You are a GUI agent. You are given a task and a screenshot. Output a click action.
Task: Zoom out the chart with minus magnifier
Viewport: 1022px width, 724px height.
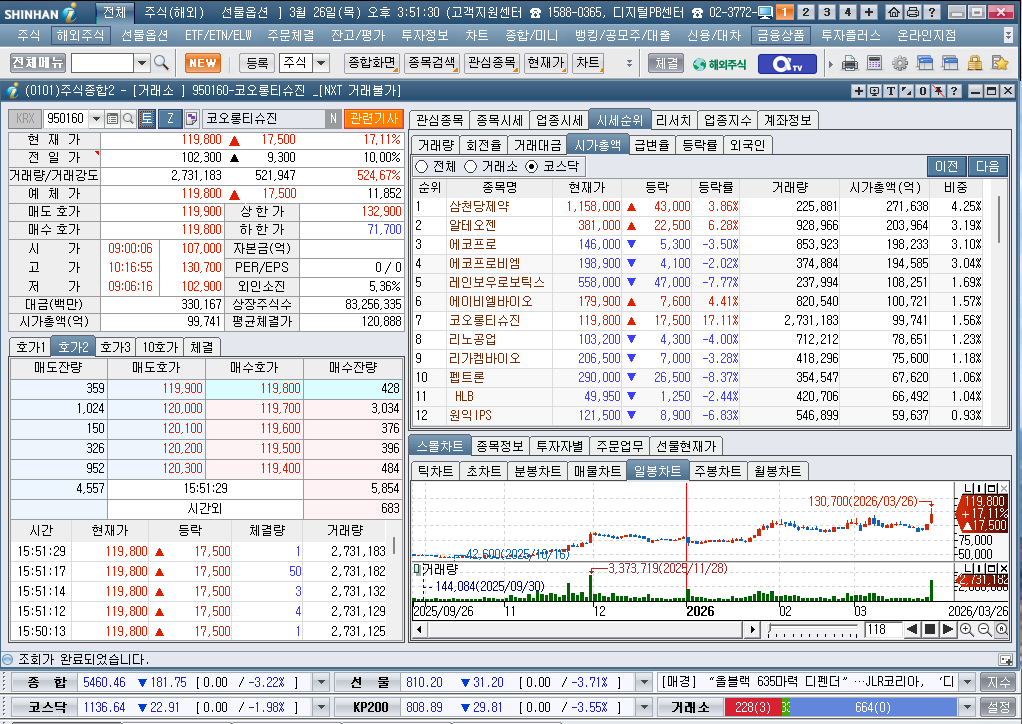click(984, 630)
